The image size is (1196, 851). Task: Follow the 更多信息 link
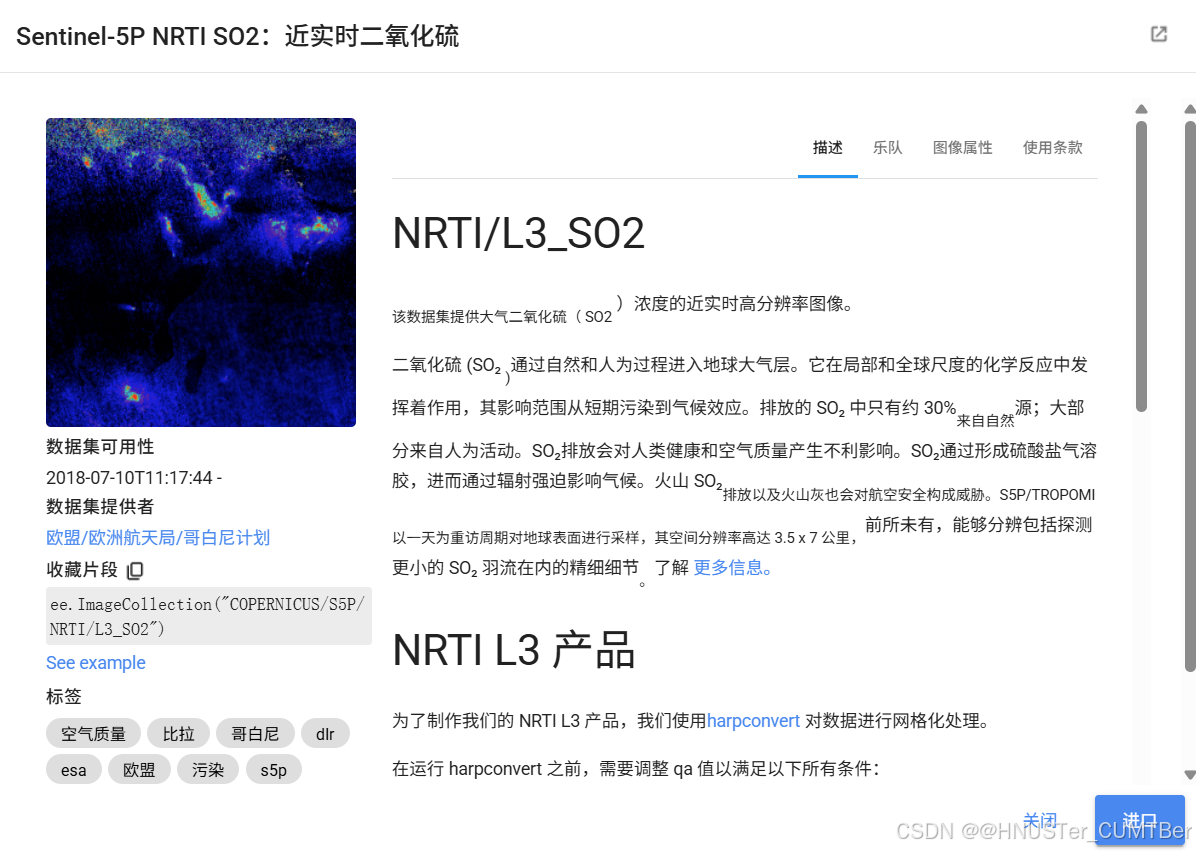732,567
